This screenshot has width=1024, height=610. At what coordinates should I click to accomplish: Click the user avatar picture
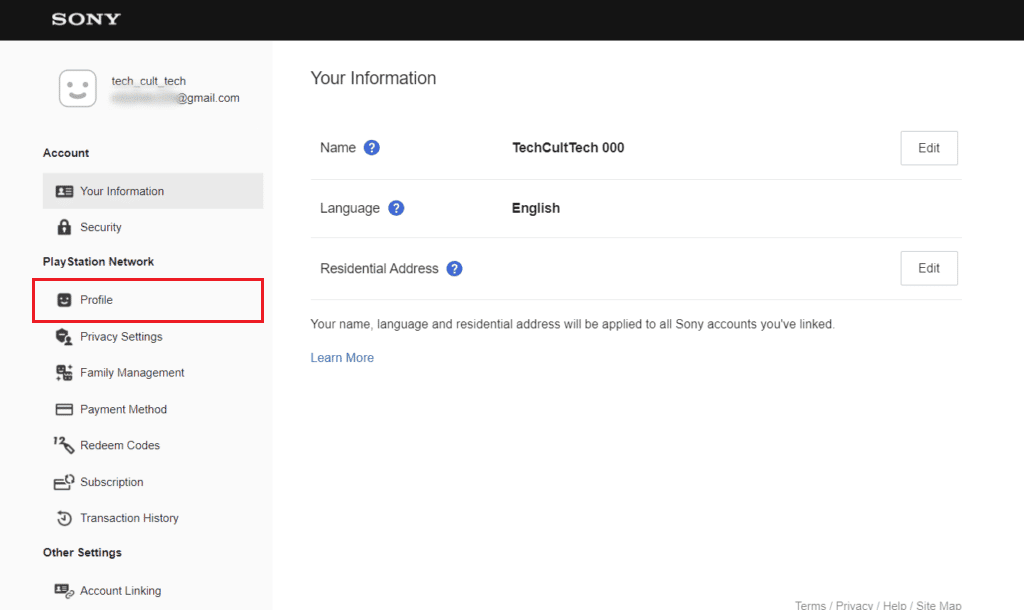point(77,89)
